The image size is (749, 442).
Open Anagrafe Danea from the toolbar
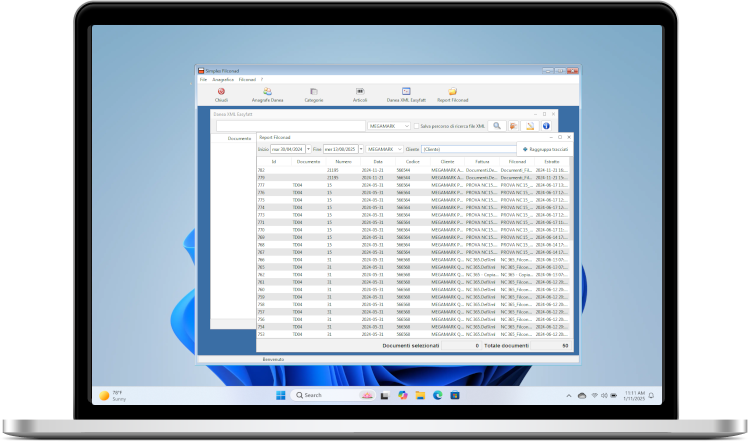pyautogui.click(x=267, y=95)
